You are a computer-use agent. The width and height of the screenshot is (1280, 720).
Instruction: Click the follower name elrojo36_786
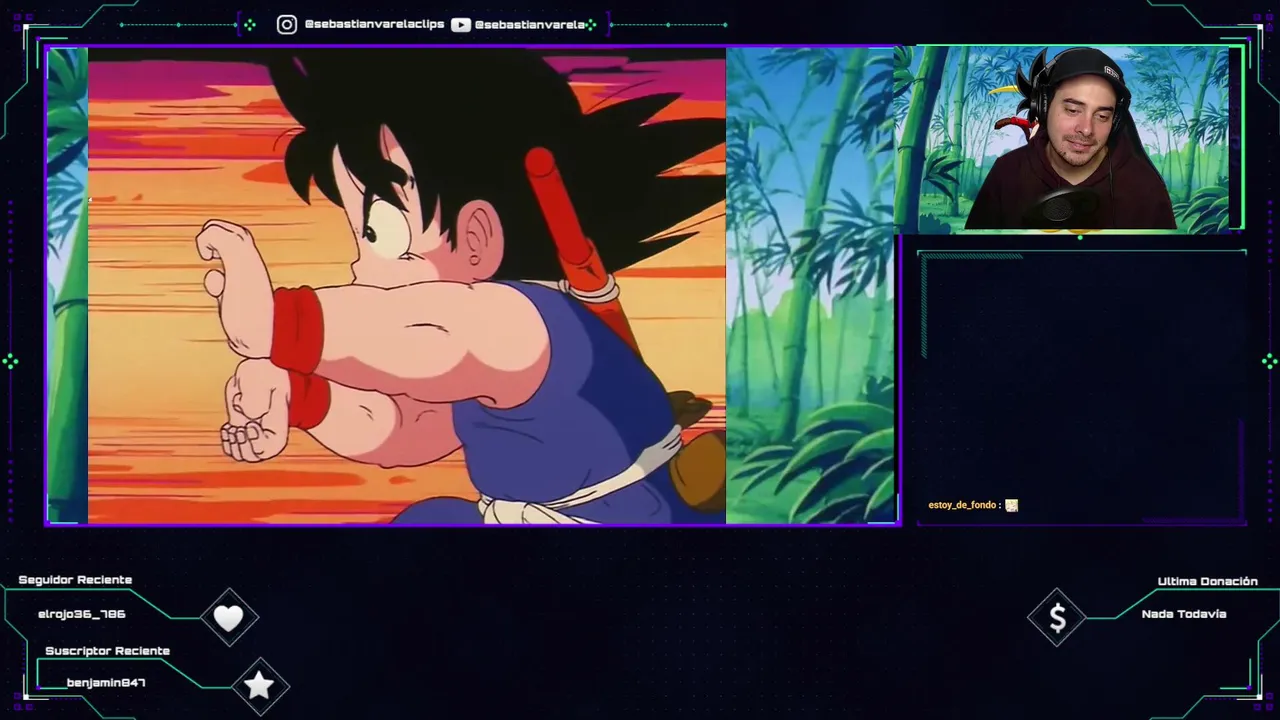[x=82, y=614]
